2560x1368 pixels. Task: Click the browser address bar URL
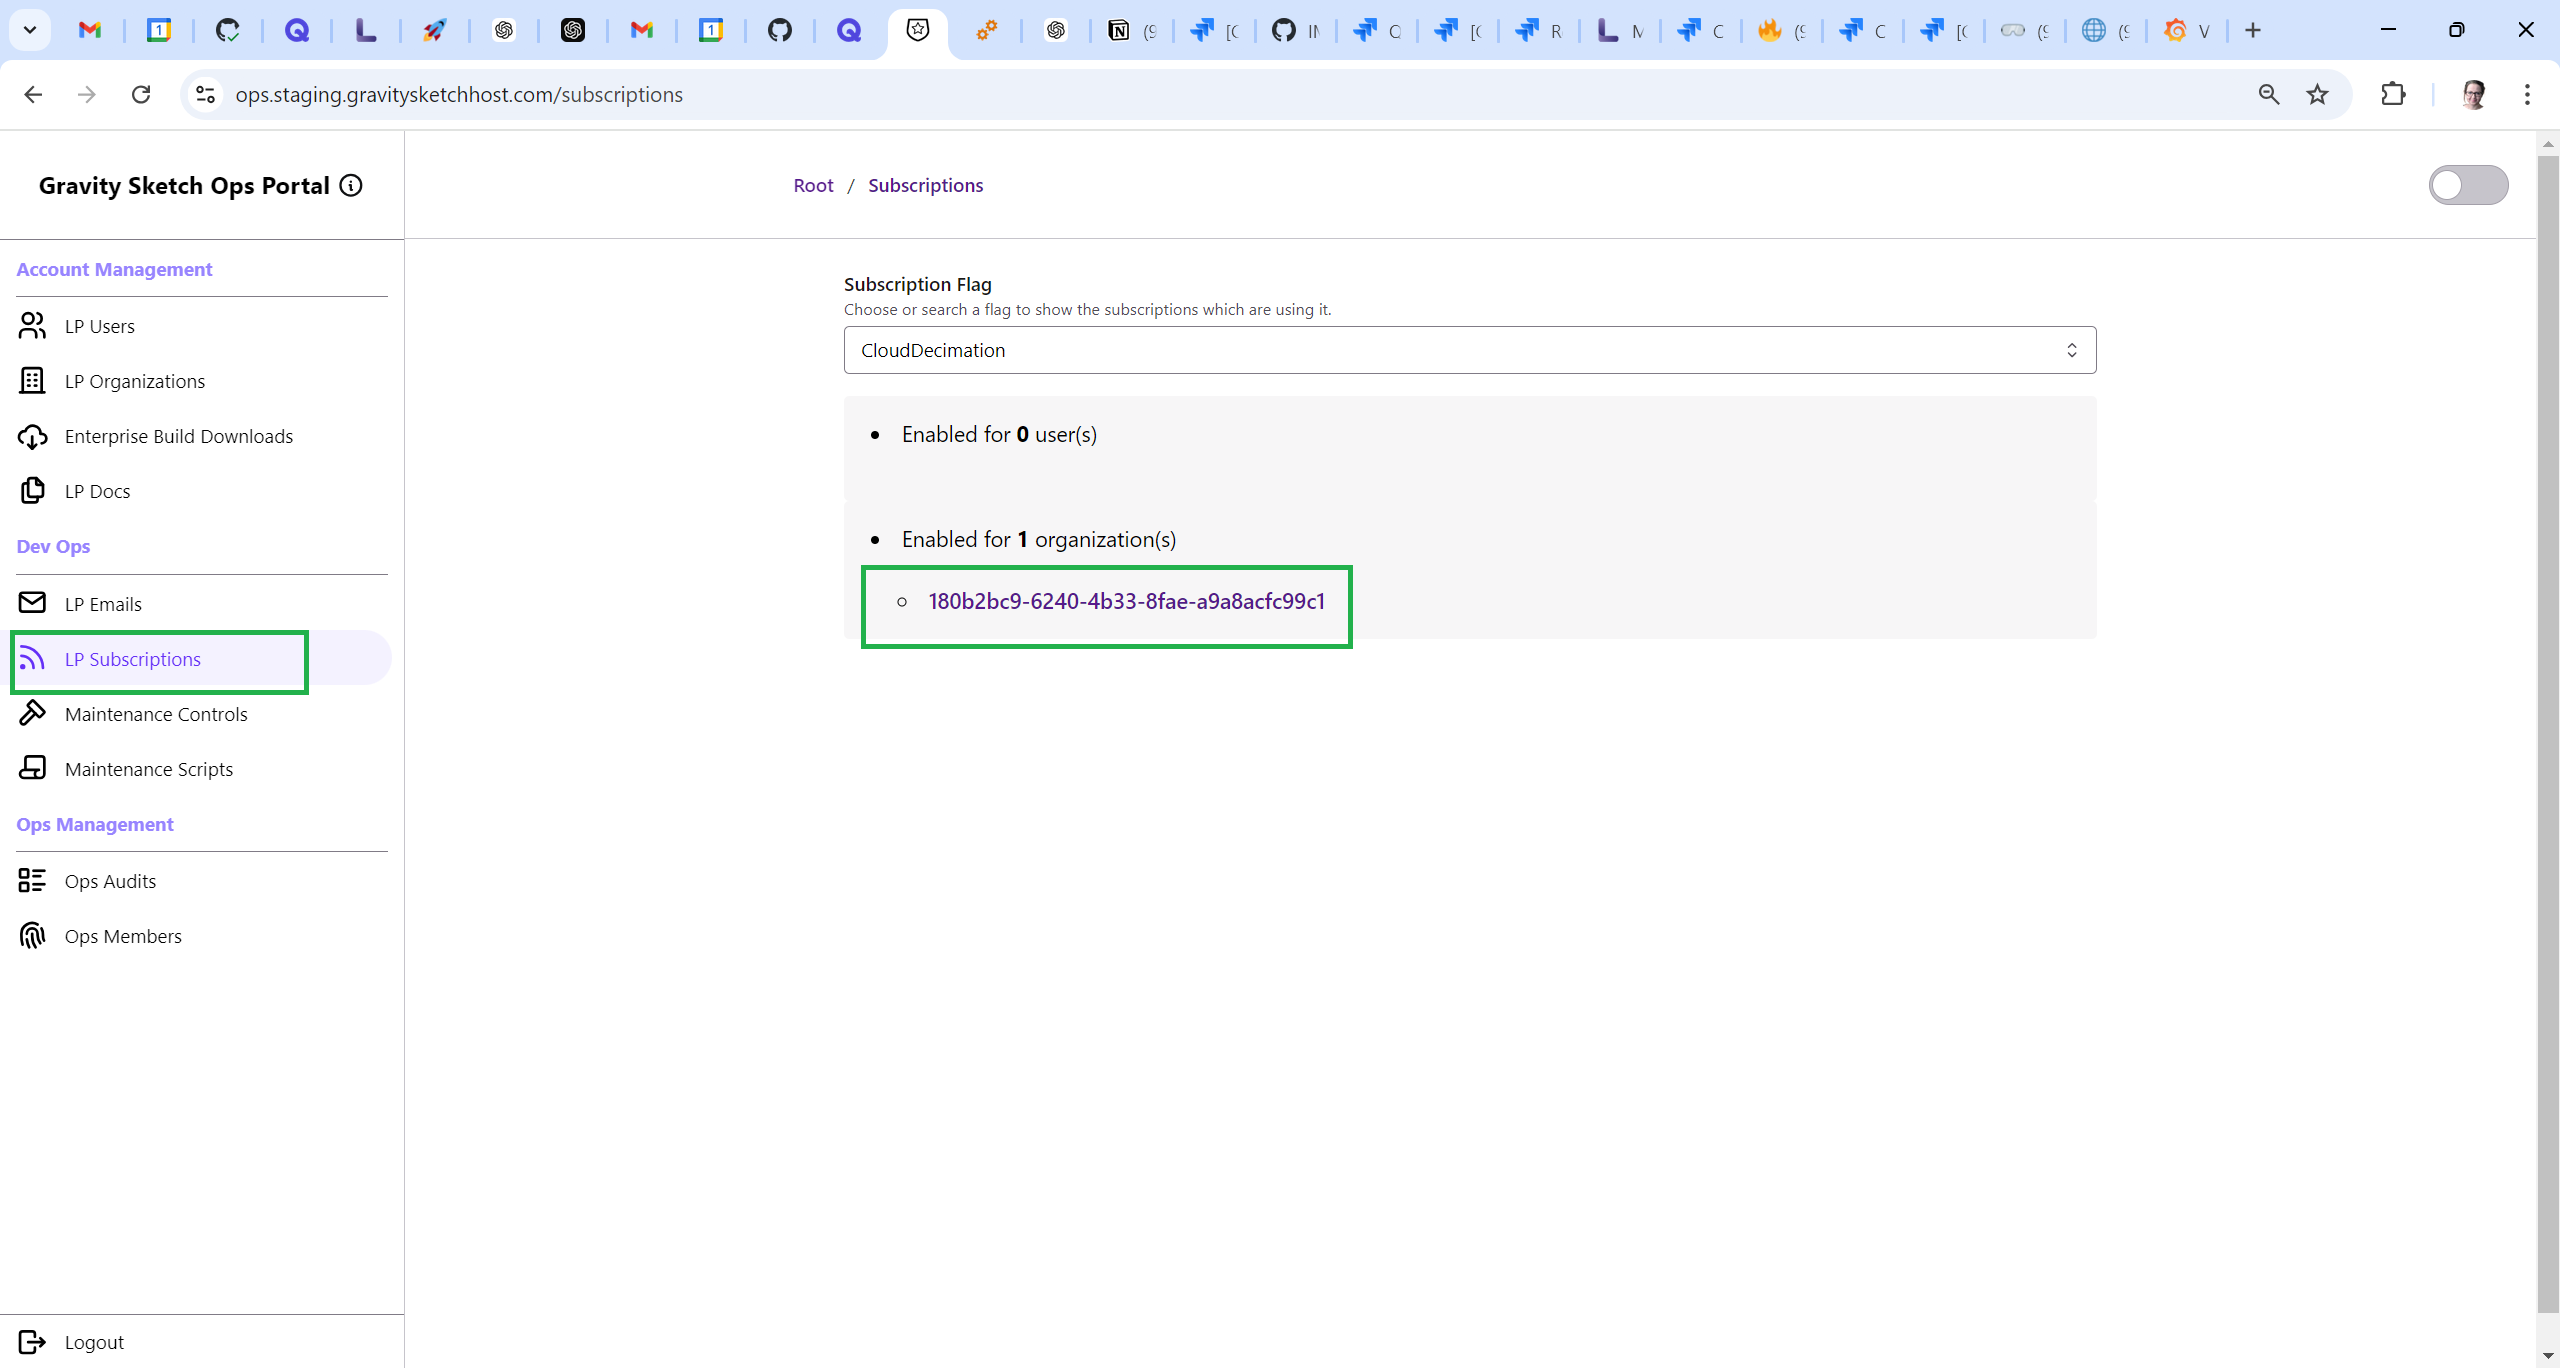point(459,94)
